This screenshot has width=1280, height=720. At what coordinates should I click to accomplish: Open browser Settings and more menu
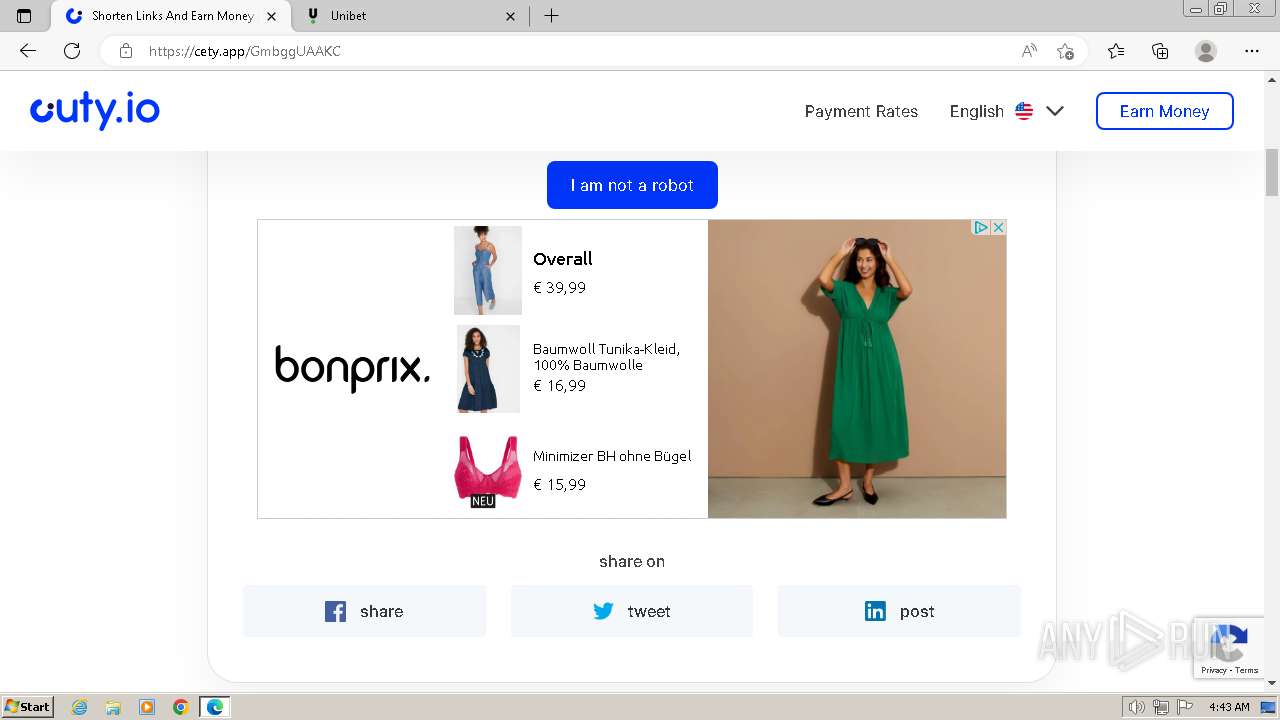[1252, 51]
